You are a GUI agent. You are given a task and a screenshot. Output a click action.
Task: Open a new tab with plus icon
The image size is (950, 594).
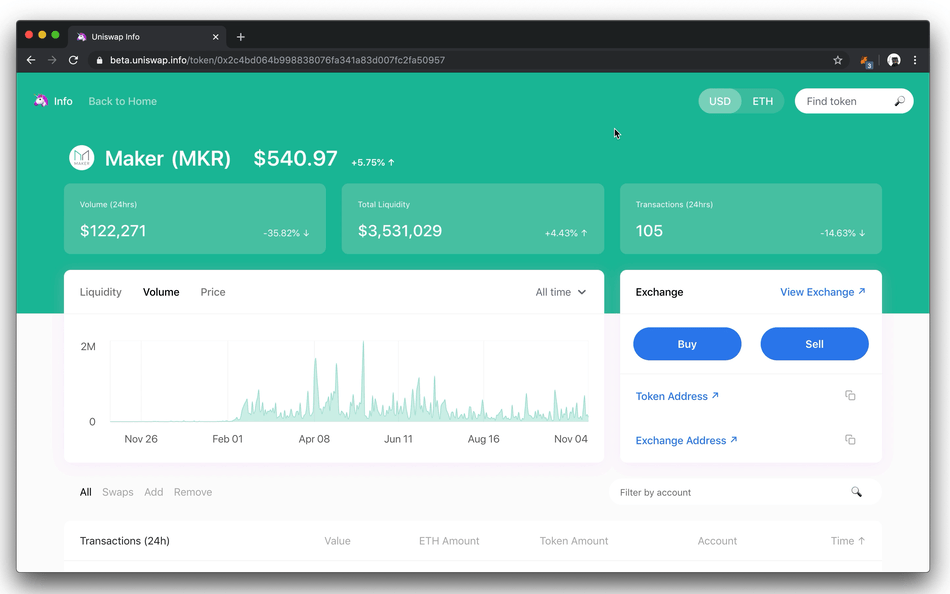241,37
